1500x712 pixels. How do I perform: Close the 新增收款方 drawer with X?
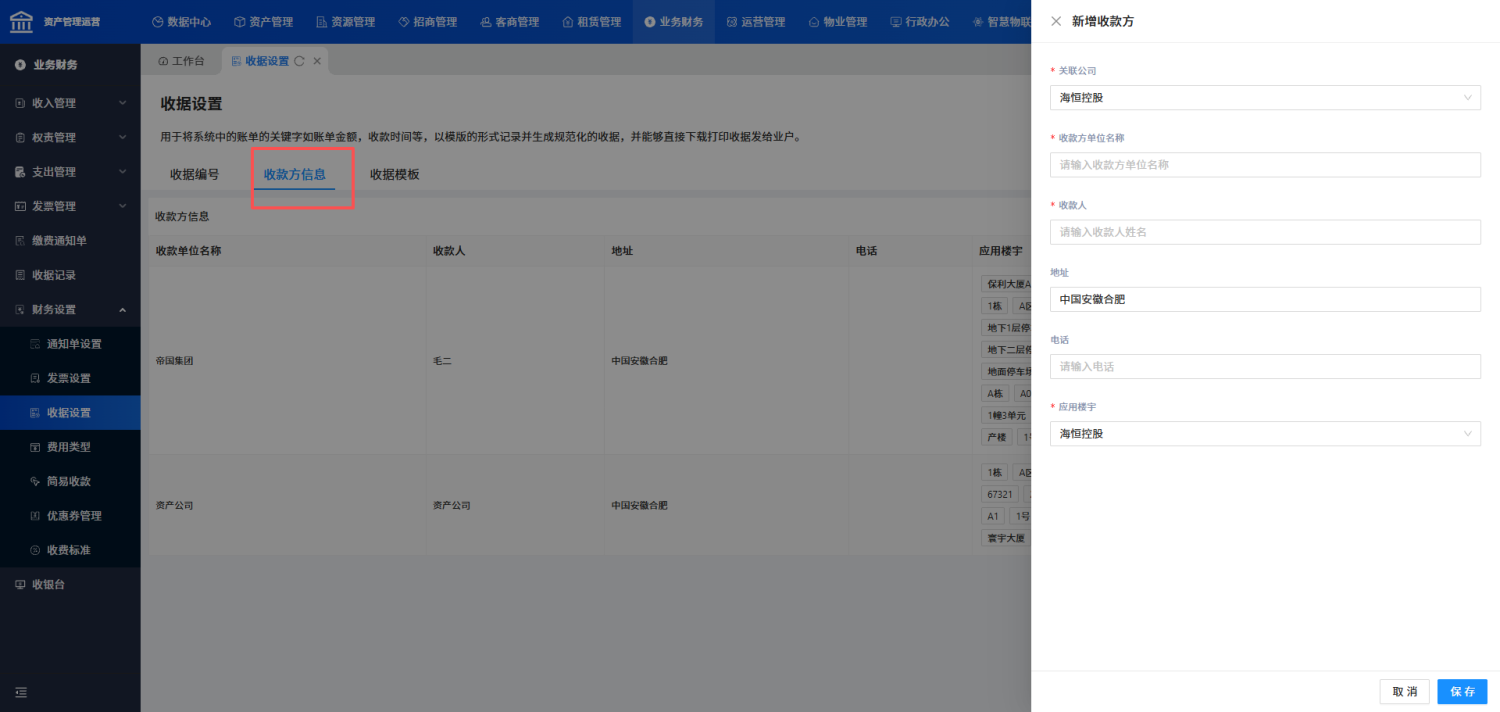click(x=1056, y=21)
